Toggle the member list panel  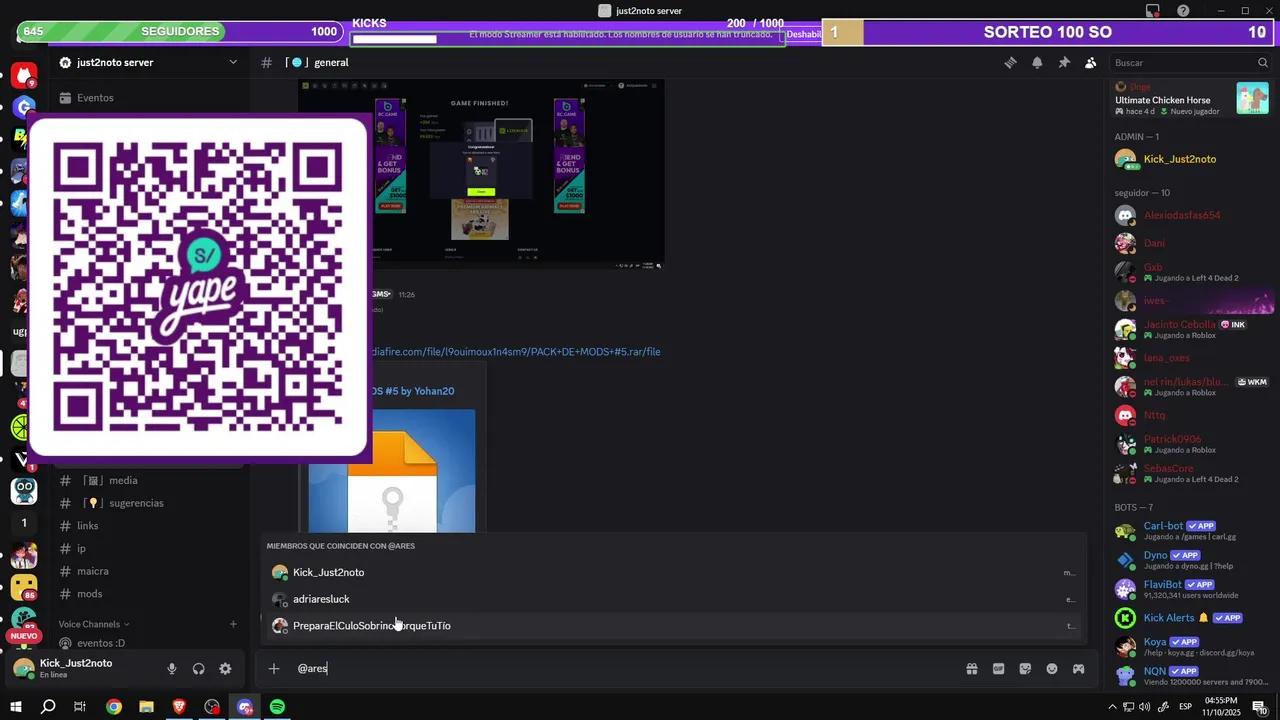pos(1091,62)
